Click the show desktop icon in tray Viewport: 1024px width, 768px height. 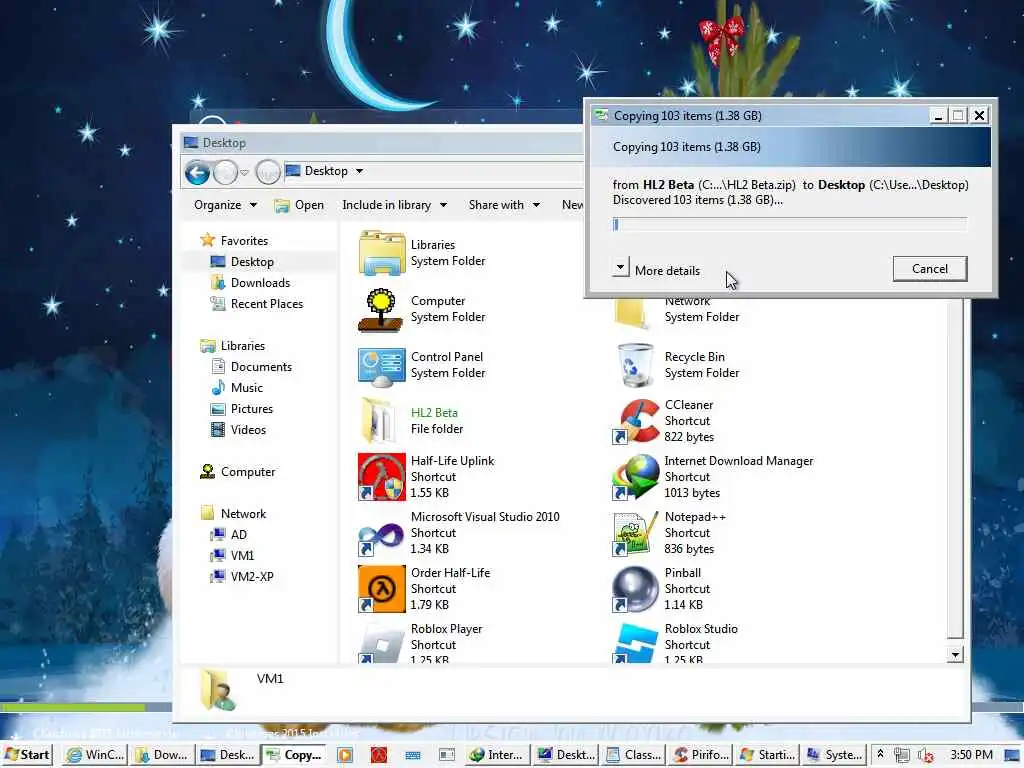1012,756
